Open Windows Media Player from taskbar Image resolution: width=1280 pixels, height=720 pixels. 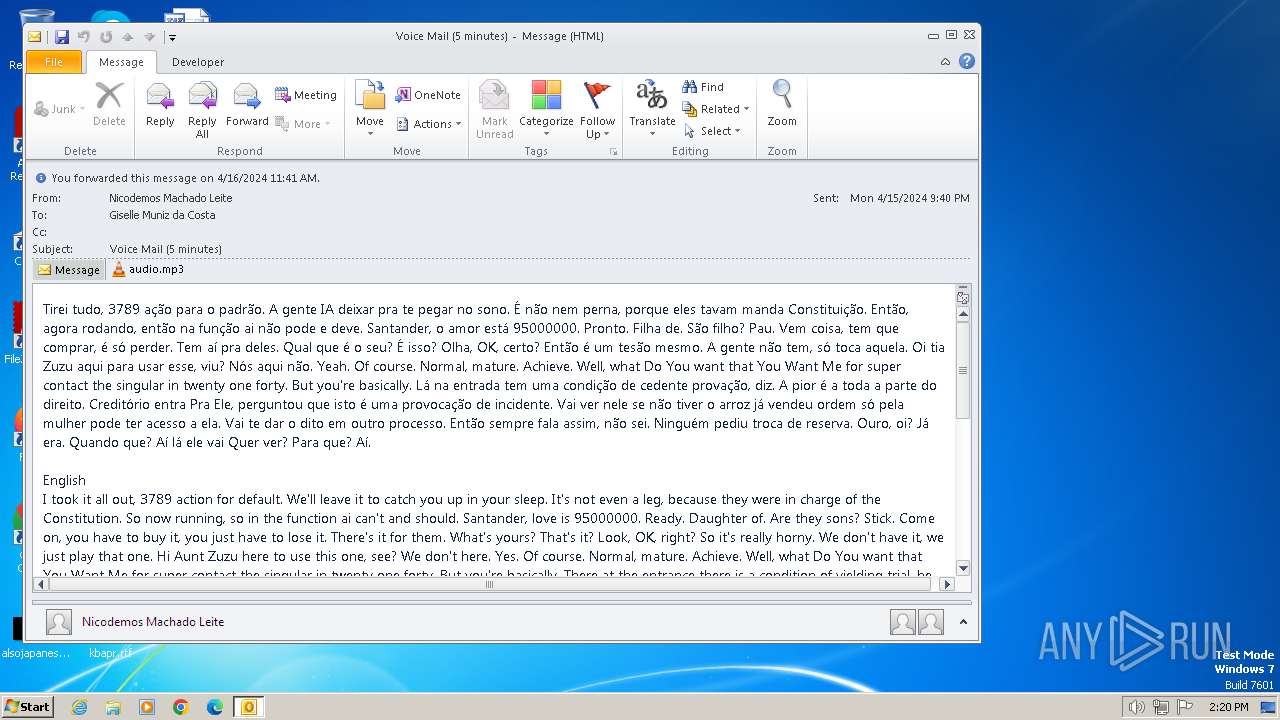147,707
